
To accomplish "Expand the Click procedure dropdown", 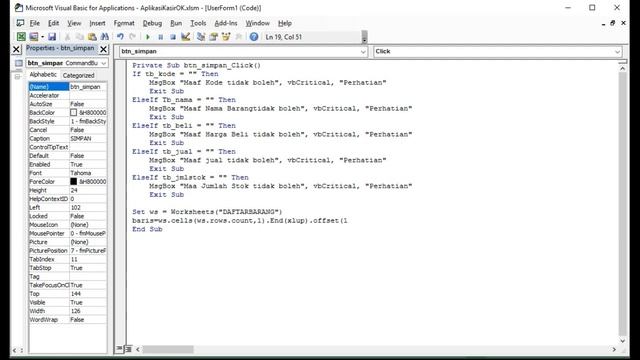I will coord(617,51).
